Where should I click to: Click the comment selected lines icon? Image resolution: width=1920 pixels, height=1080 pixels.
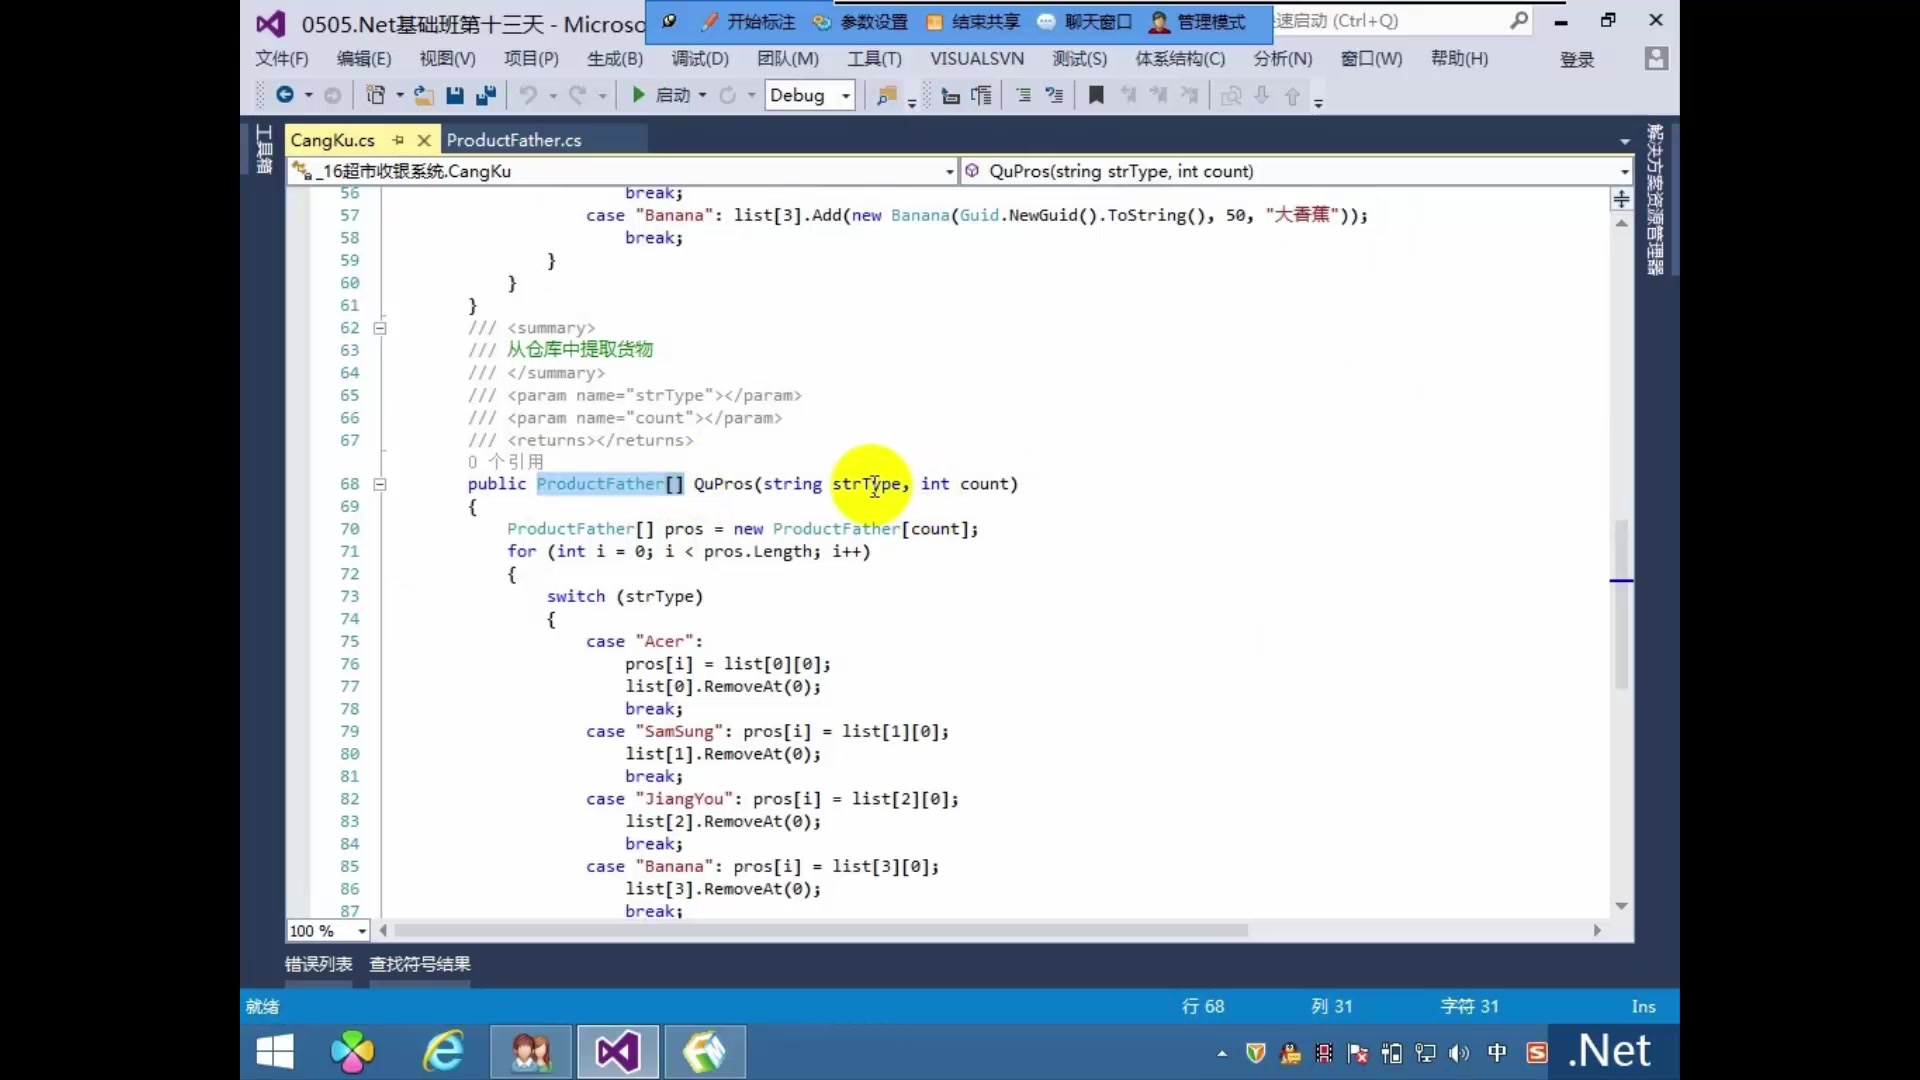pyautogui.click(x=1023, y=95)
